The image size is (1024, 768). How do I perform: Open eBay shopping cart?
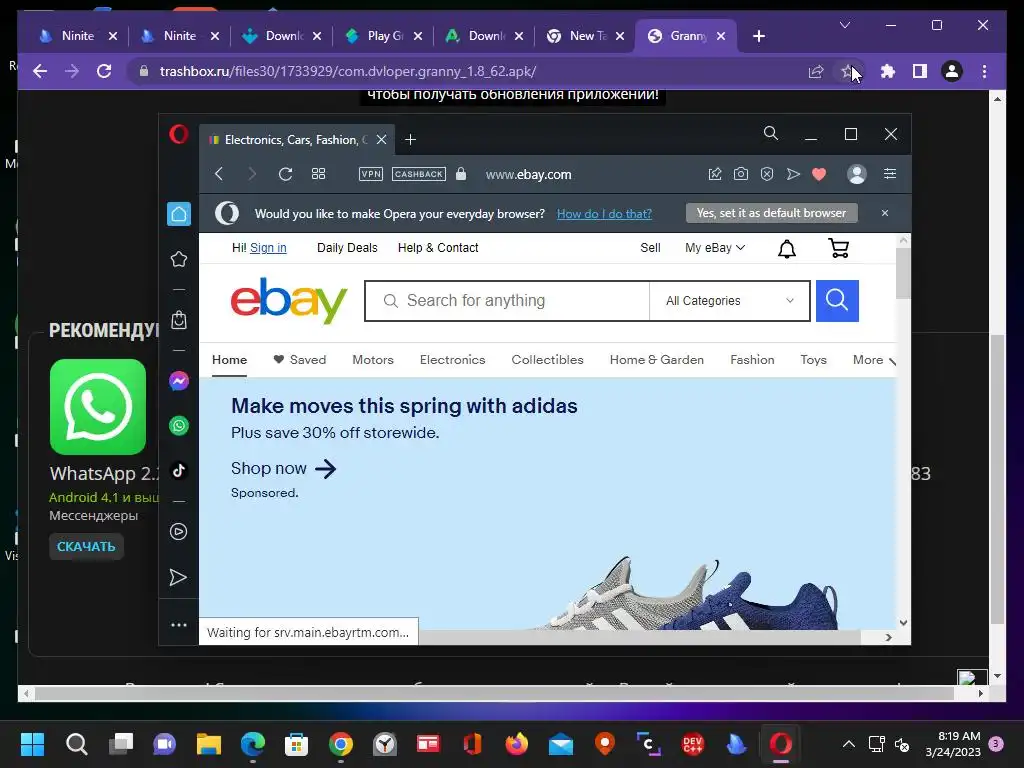(839, 248)
